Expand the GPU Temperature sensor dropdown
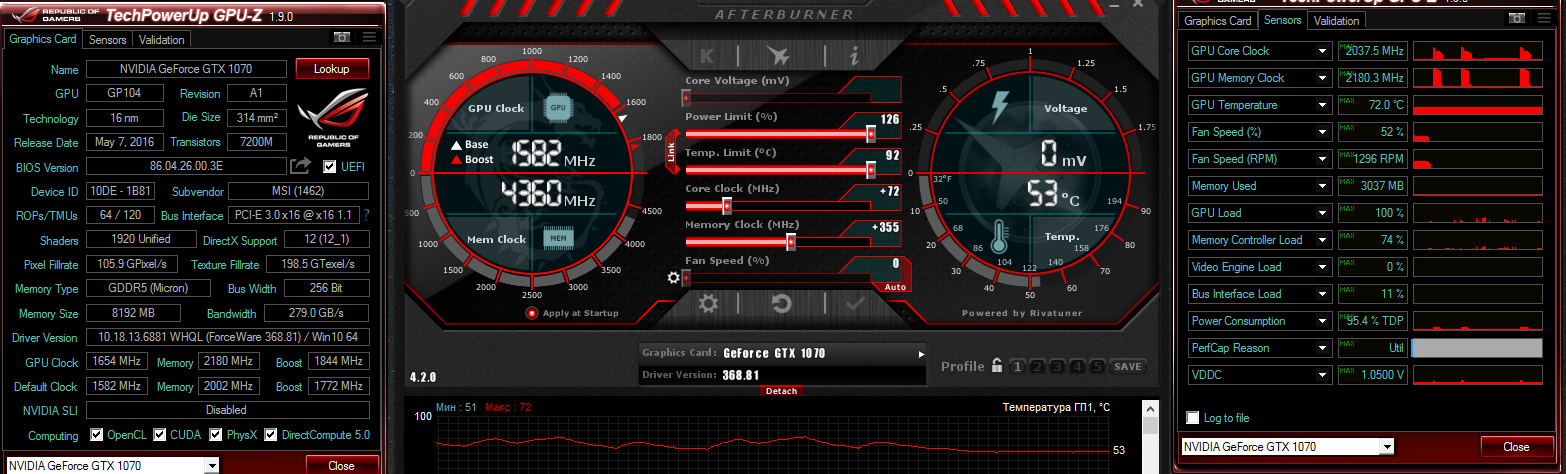Screen dimensions: 1566x474 tap(1323, 105)
